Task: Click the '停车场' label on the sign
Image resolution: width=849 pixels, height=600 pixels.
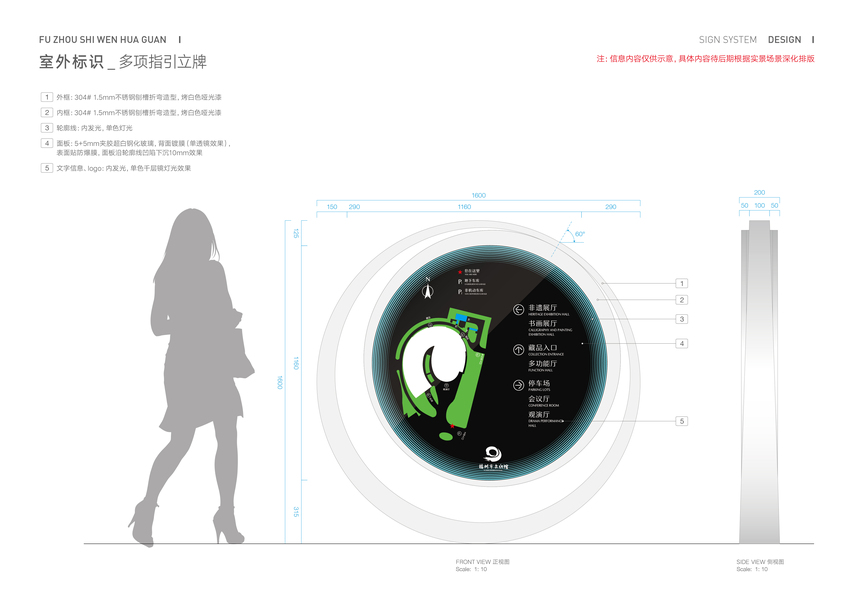Action: (539, 383)
